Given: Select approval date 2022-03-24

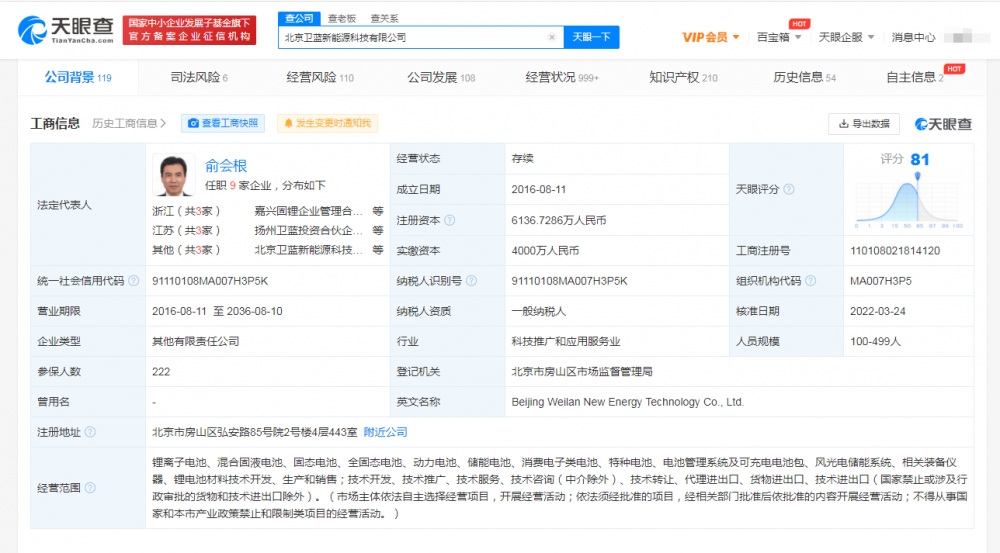Looking at the screenshot, I should pyautogui.click(x=878, y=311).
